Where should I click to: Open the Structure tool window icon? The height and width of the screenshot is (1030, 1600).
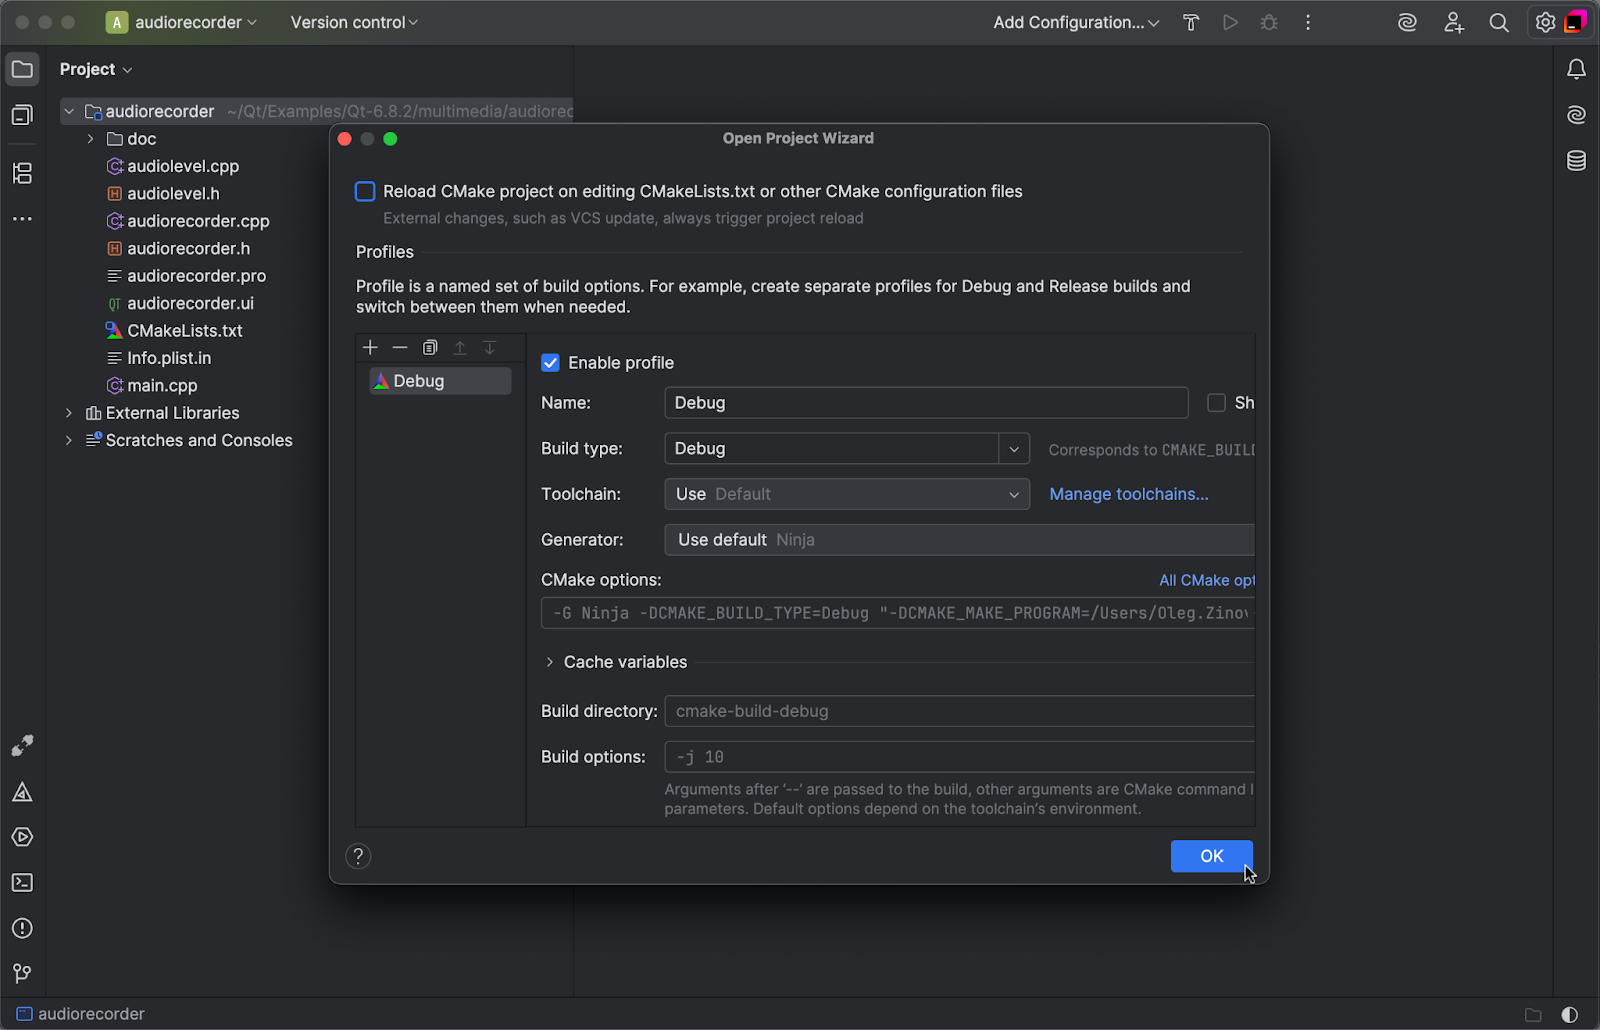pyautogui.click(x=22, y=173)
